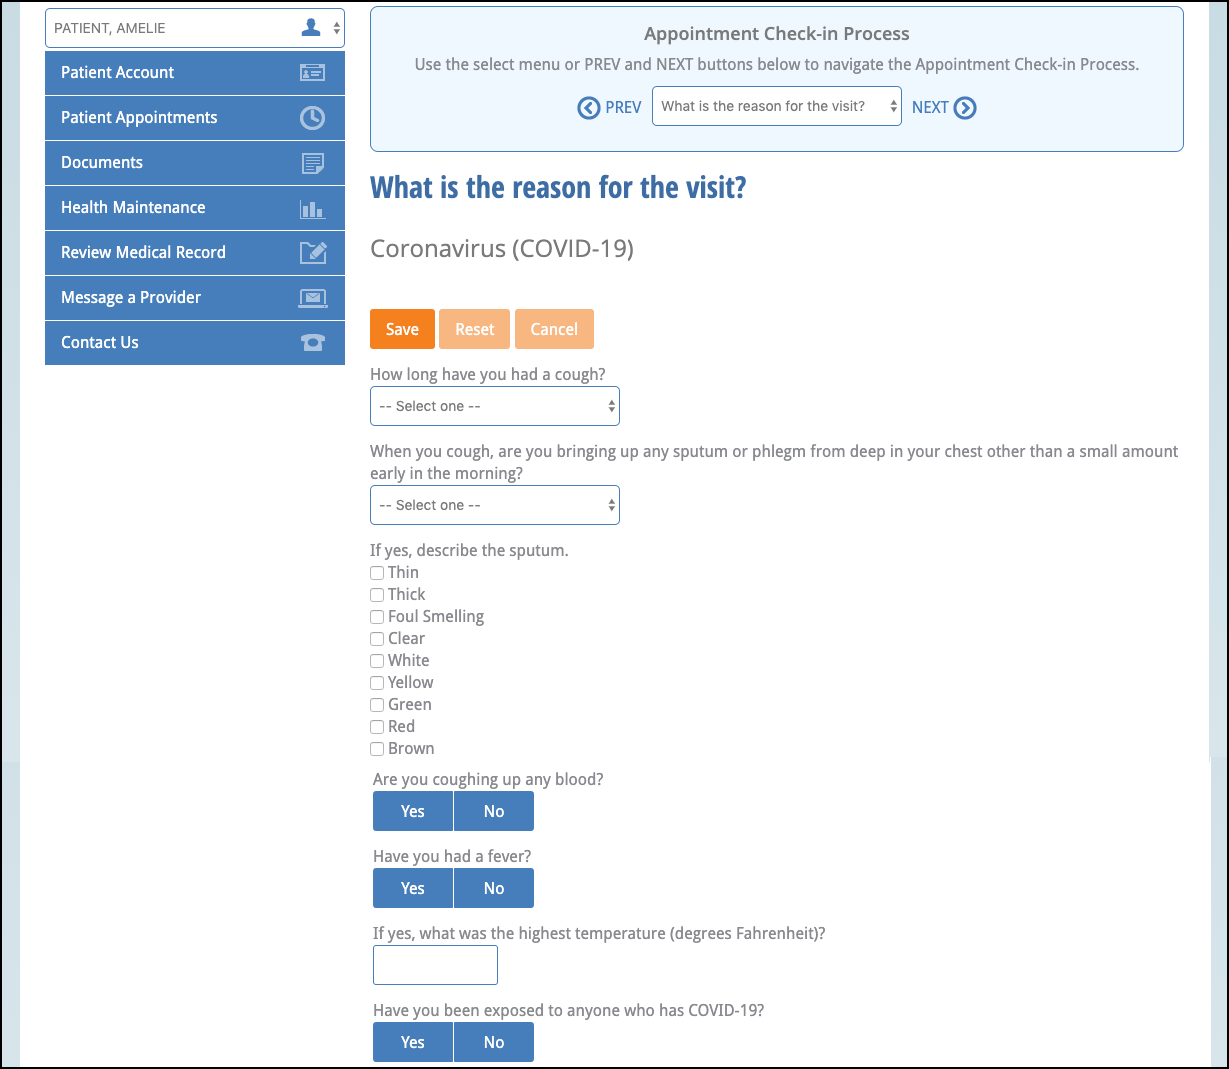Click the ID card icon beside Patient Account
Screen dimensions: 1229x1069
[x=312, y=73]
